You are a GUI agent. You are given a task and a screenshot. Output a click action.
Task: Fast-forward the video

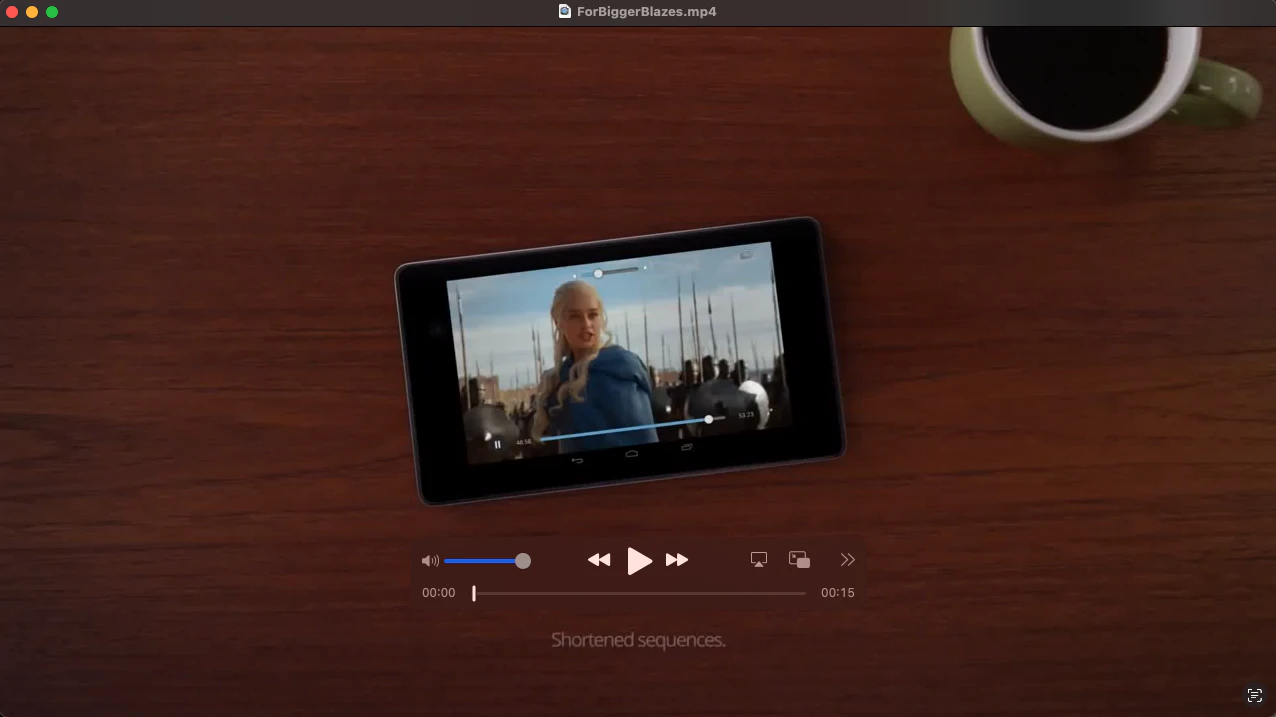(677, 560)
